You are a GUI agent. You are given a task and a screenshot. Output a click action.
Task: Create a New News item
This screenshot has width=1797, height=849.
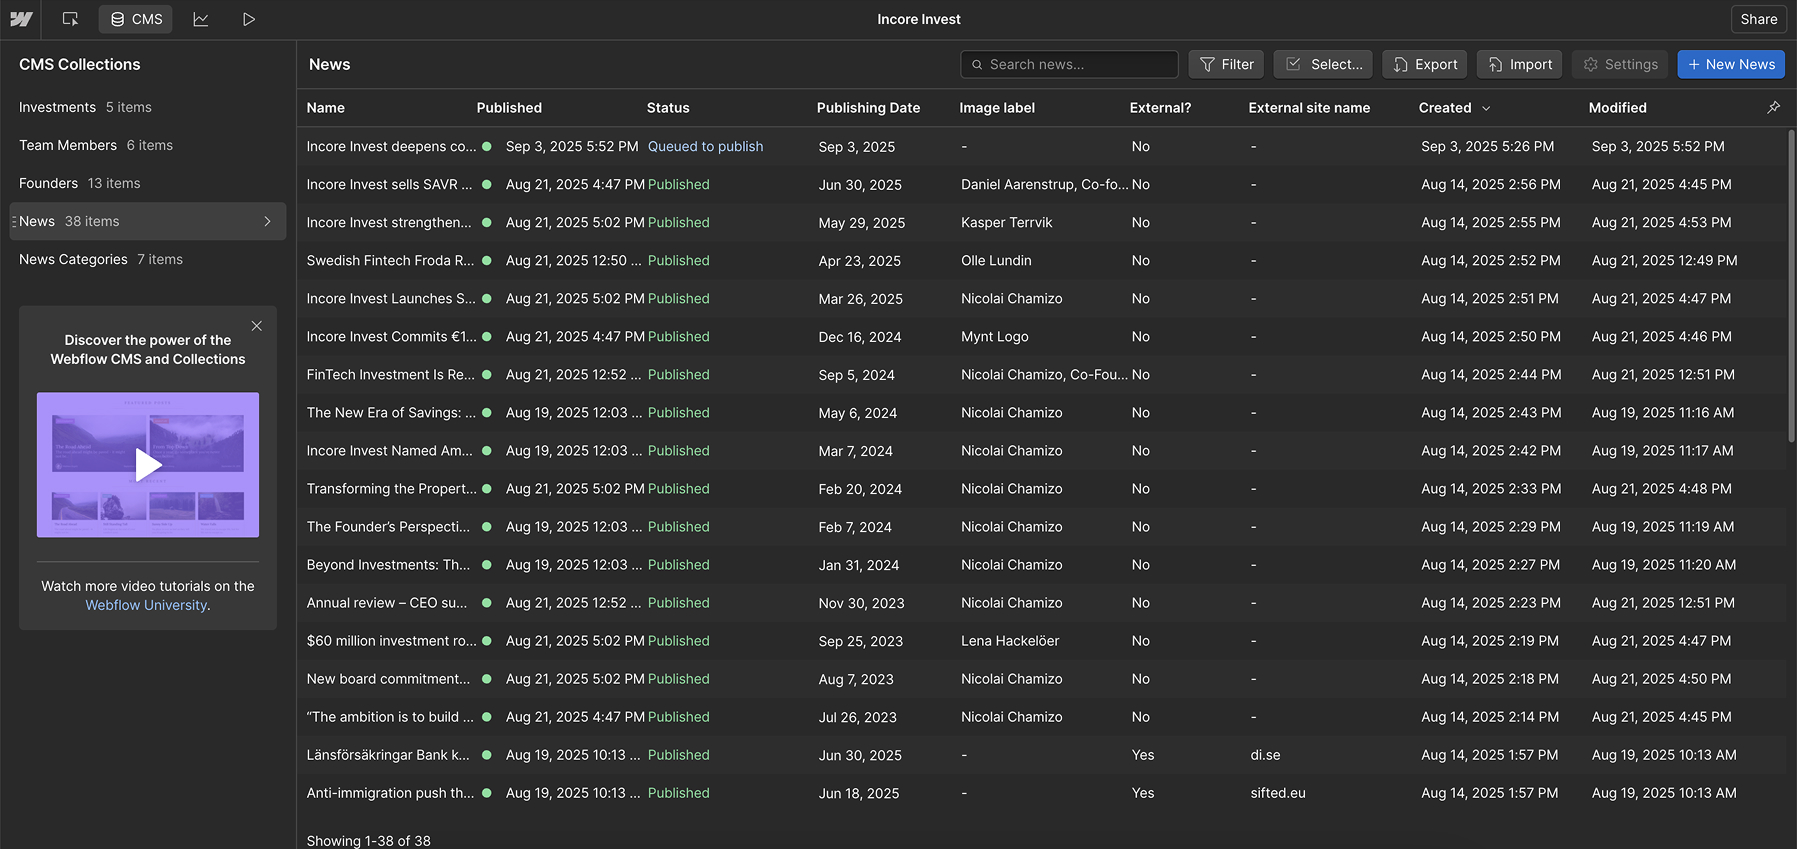[1731, 64]
